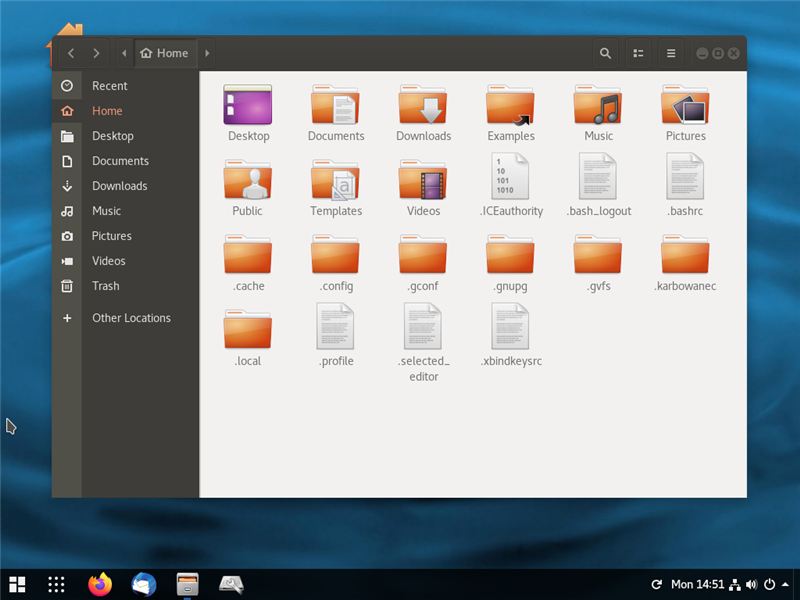Go forward with the right arrow button

(x=96, y=53)
